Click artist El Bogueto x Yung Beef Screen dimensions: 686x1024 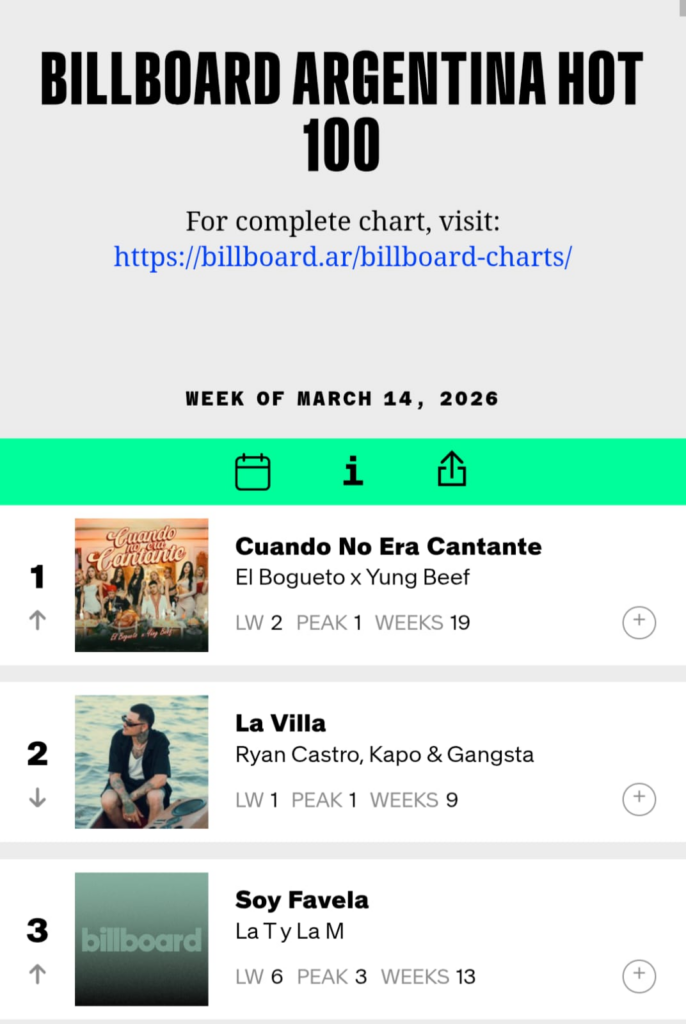(352, 577)
